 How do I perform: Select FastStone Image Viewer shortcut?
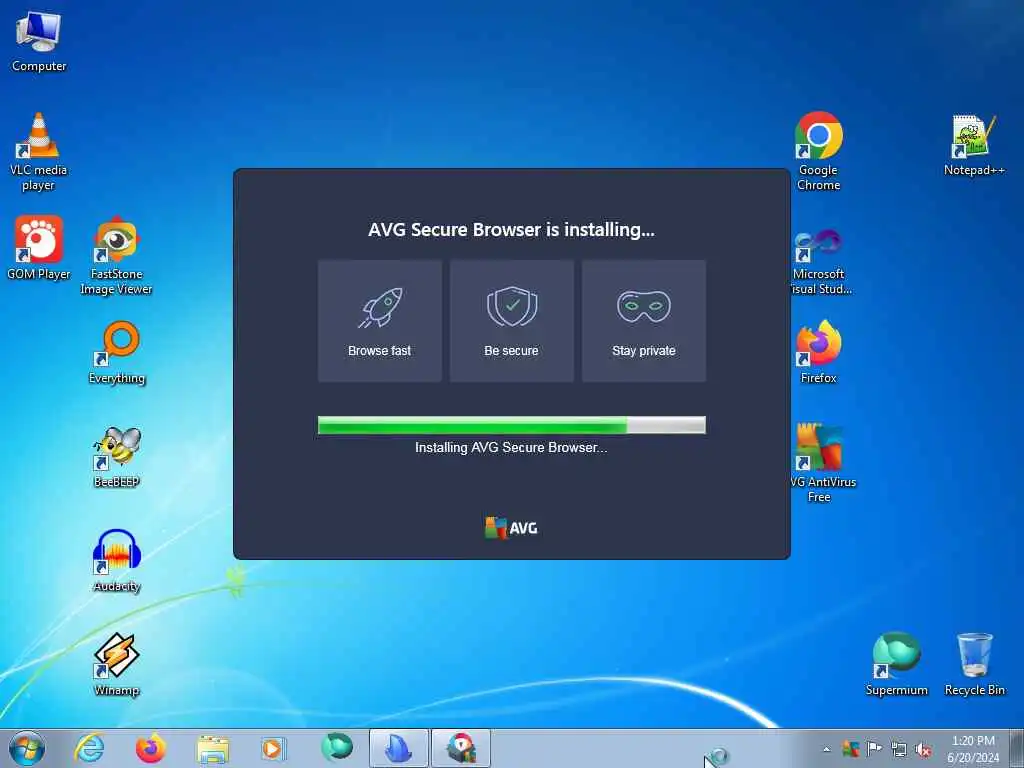pos(116,255)
